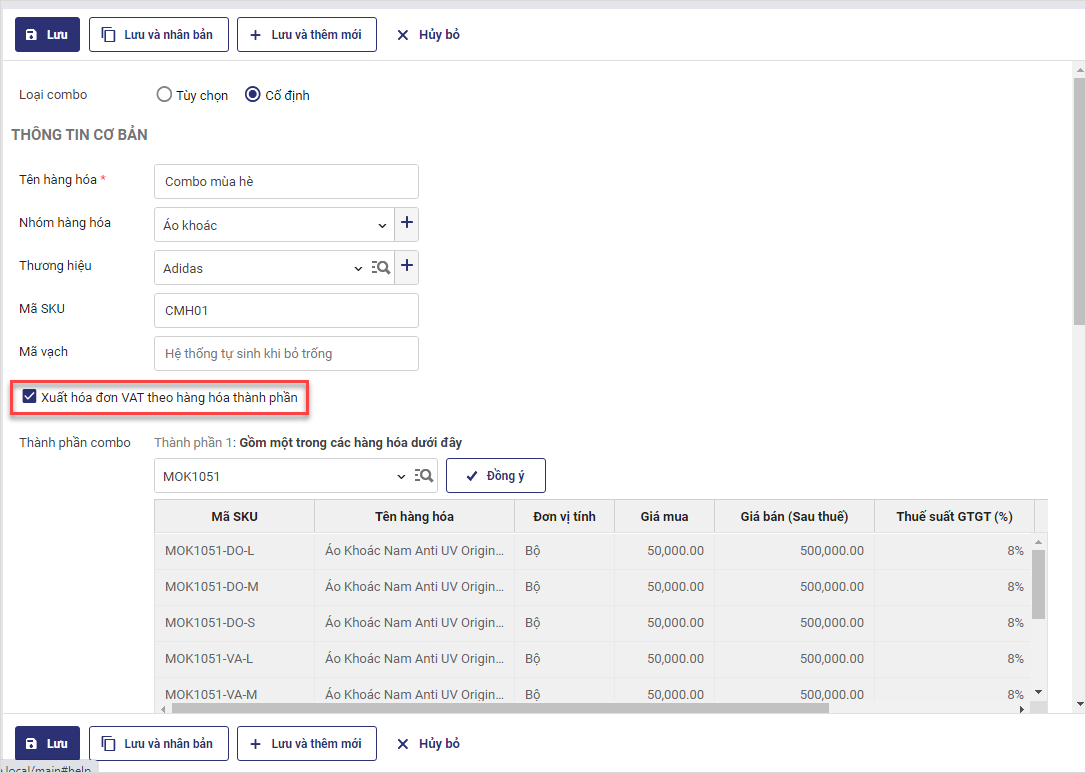Viewport: 1086px width, 773px height.
Task: Expand the Nhóm hàng hóa dropdown
Action: point(382,226)
